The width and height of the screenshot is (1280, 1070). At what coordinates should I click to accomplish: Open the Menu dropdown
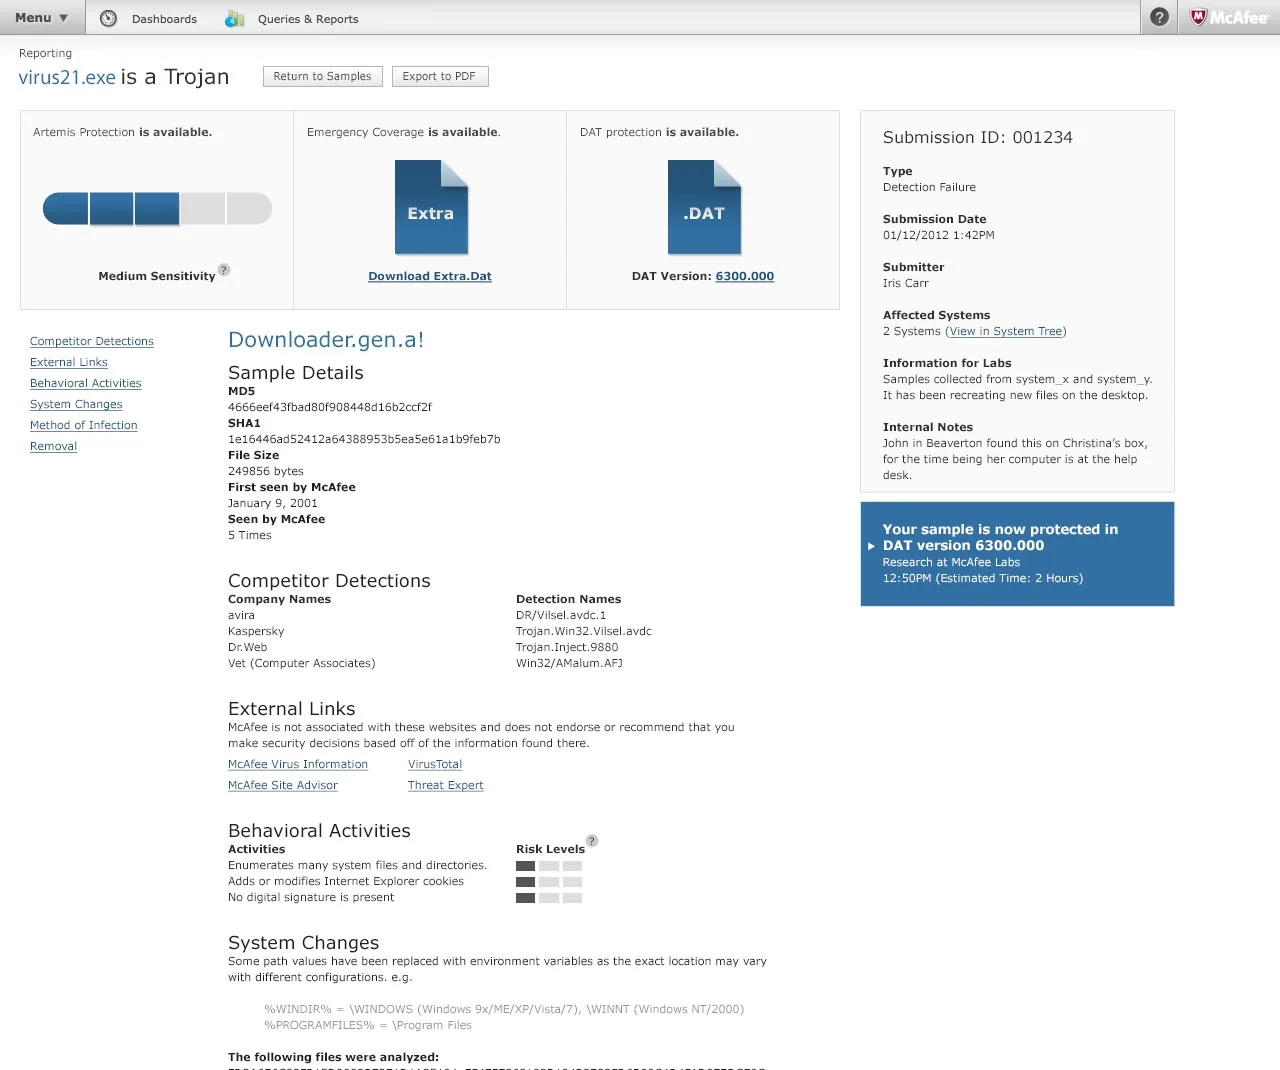tap(40, 17)
